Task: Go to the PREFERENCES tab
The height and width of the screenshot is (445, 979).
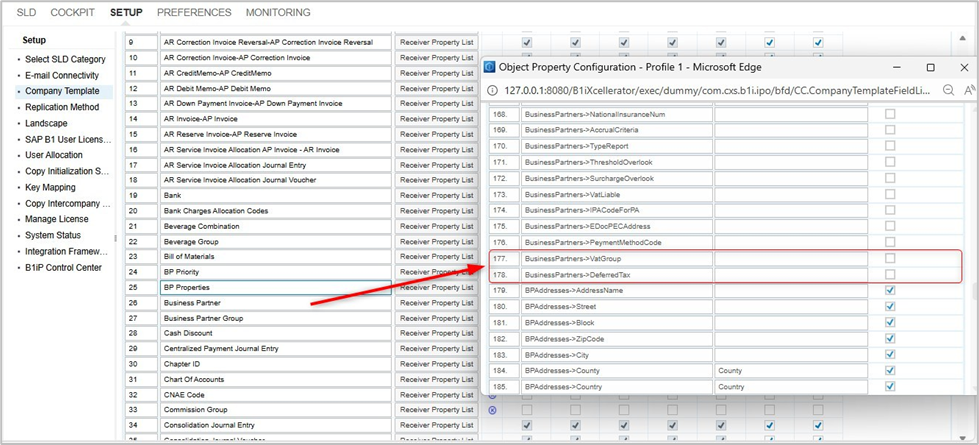Action: 194,13
